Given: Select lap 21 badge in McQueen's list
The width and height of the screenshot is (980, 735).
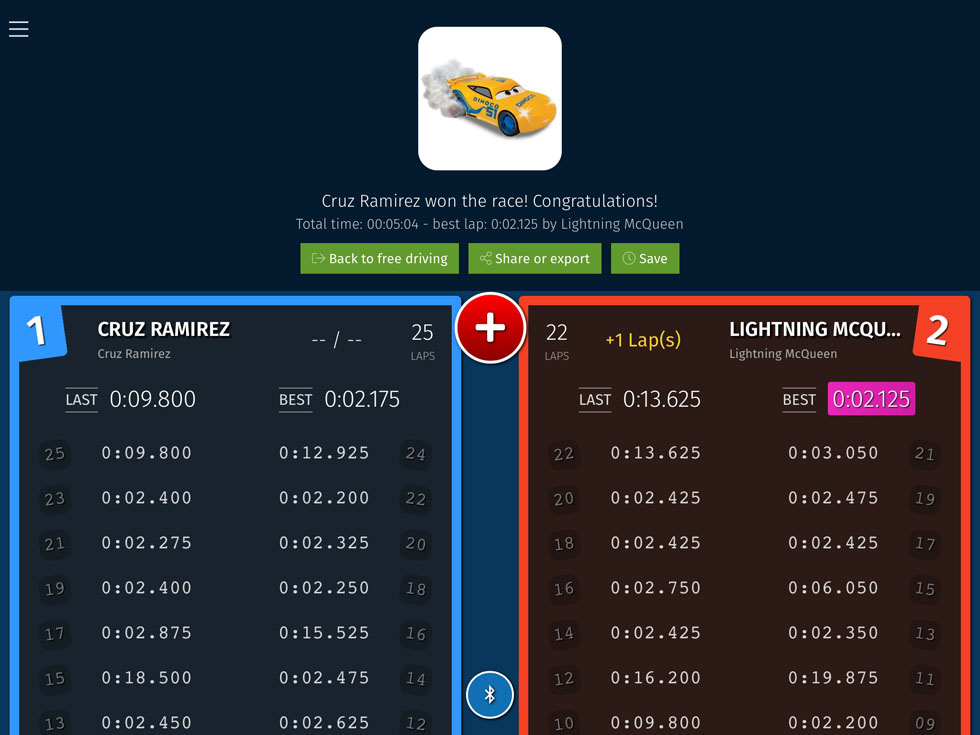Looking at the screenshot, I should (925, 454).
